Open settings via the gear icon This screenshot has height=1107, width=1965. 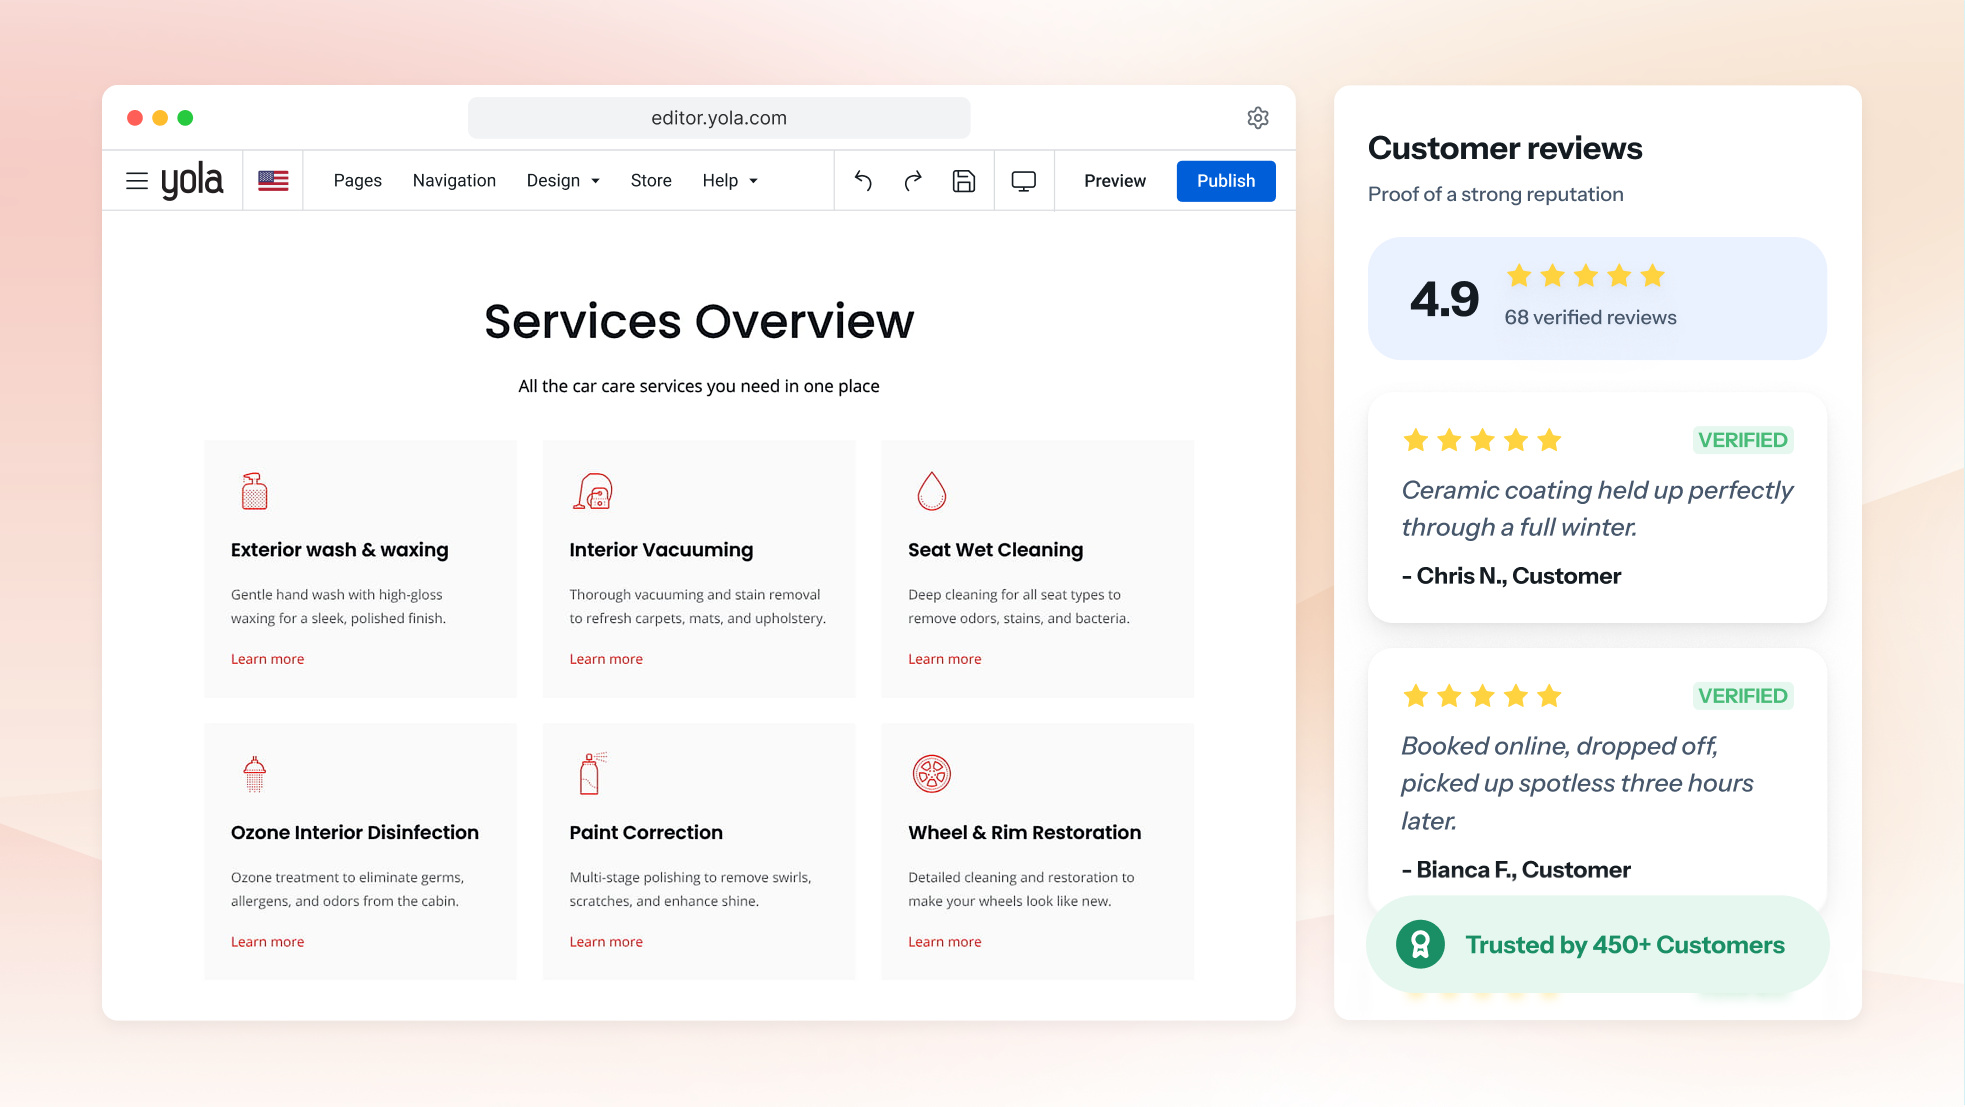[x=1258, y=118]
